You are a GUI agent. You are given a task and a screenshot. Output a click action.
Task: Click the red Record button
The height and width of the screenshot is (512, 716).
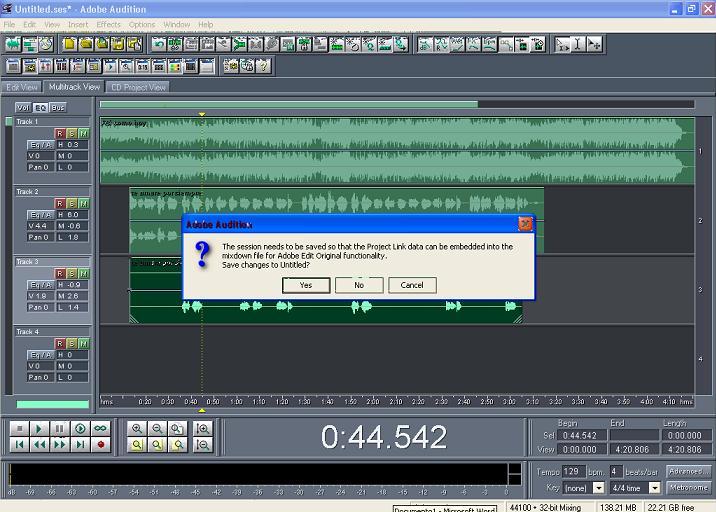point(100,444)
